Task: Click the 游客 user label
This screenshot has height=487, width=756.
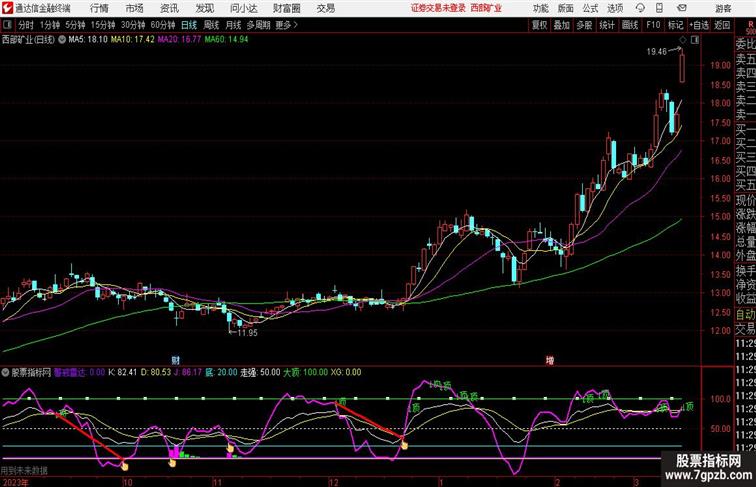Action: pos(723,8)
